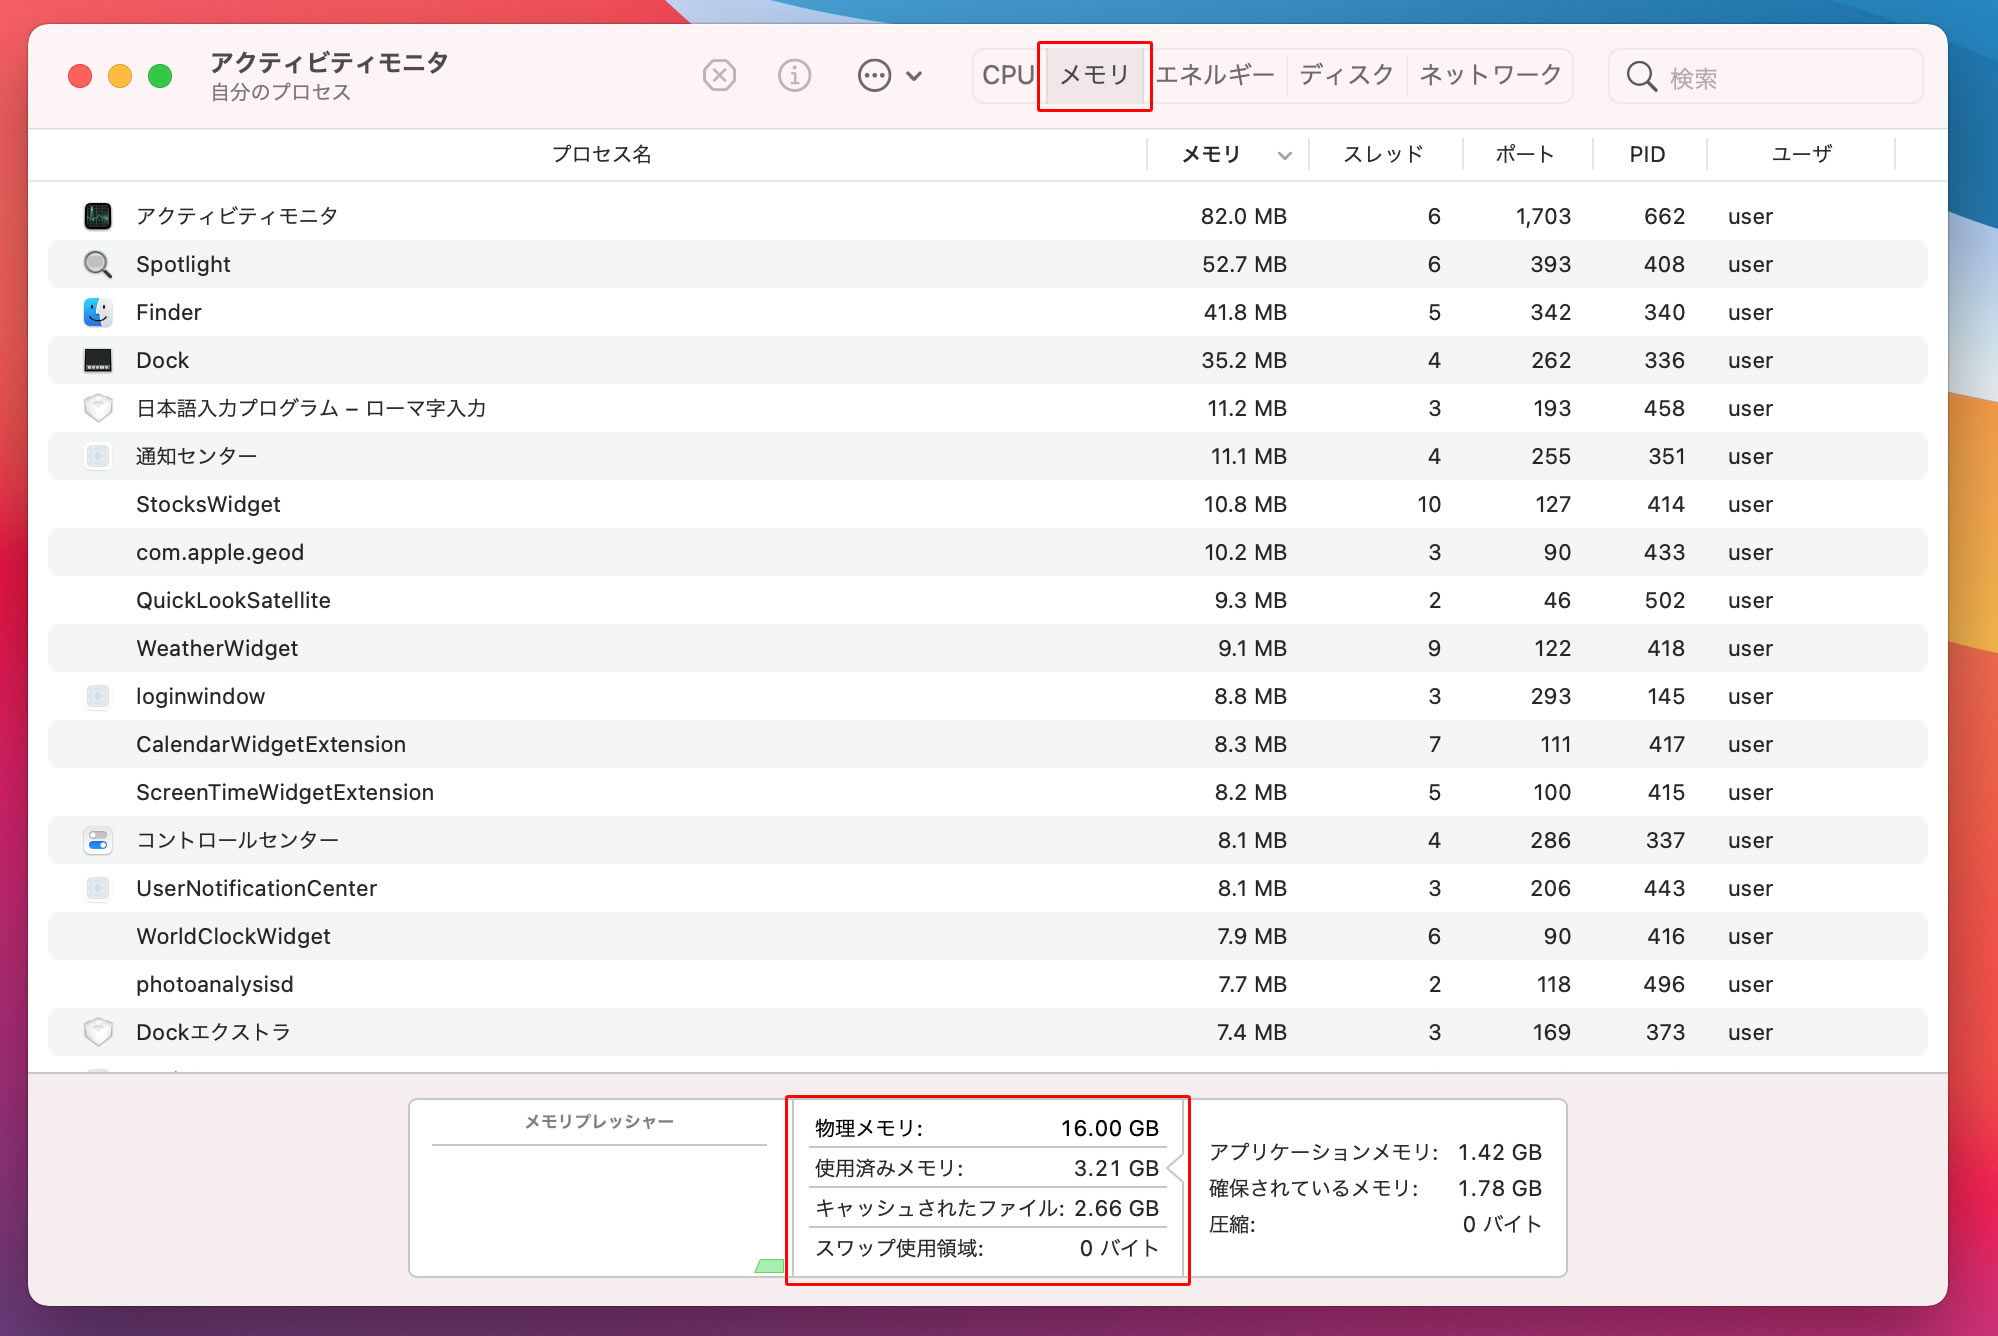Select the loginwindow process name
1998x1336 pixels.
pos(200,696)
